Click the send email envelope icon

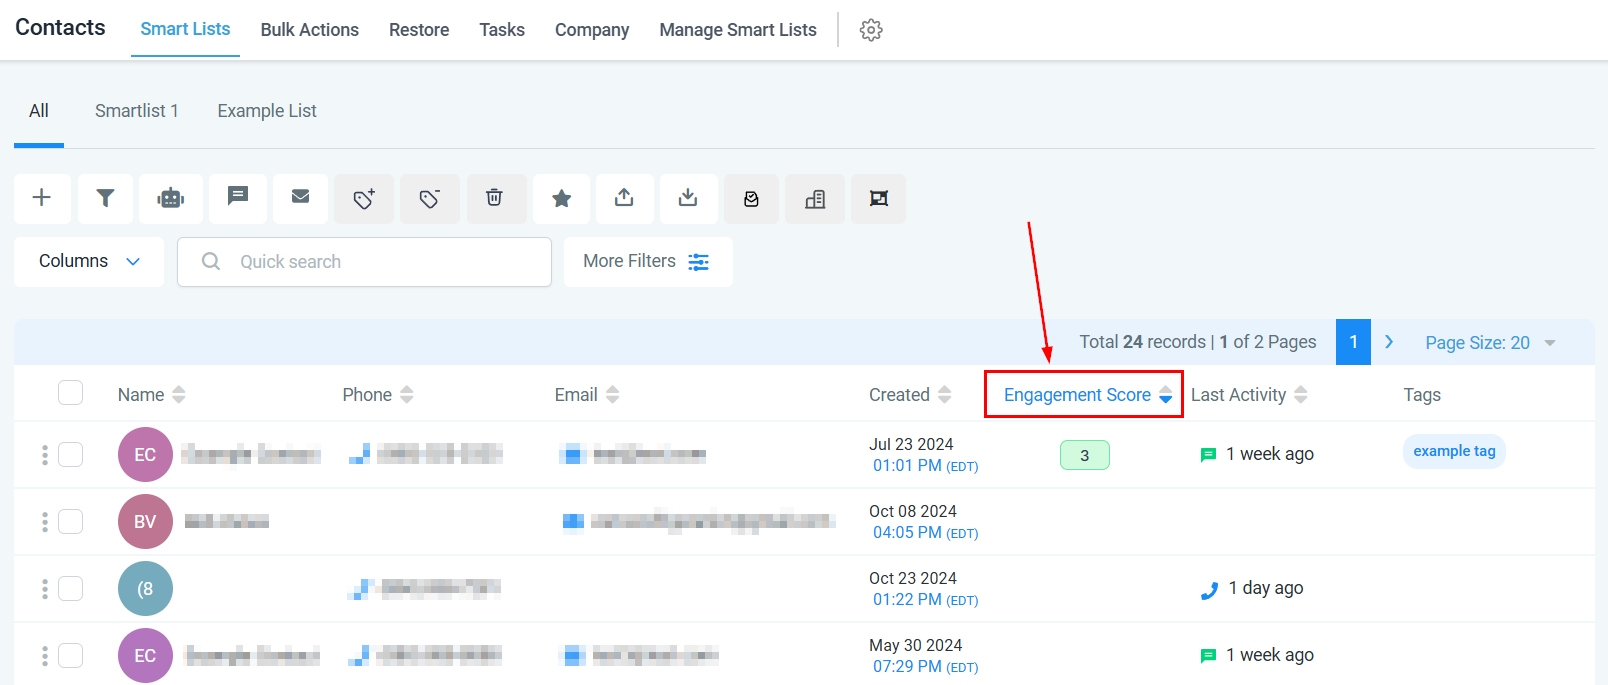point(300,197)
